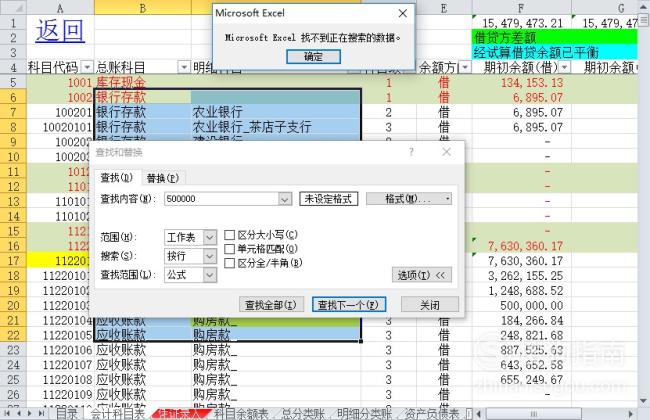Click the 库存现金 cell in row 5
The width and height of the screenshot is (650, 420).
point(143,82)
